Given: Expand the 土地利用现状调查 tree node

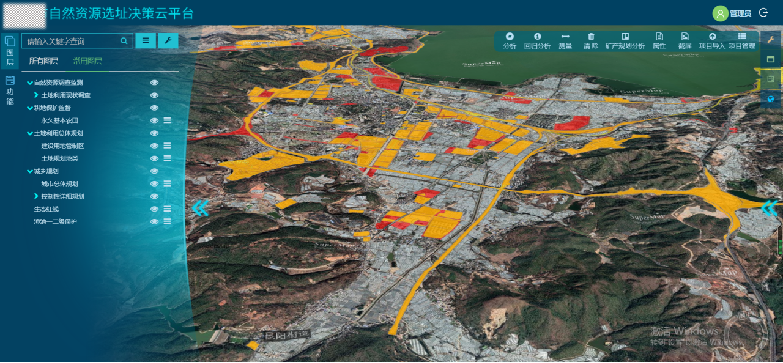Looking at the screenshot, I should coord(36,95).
